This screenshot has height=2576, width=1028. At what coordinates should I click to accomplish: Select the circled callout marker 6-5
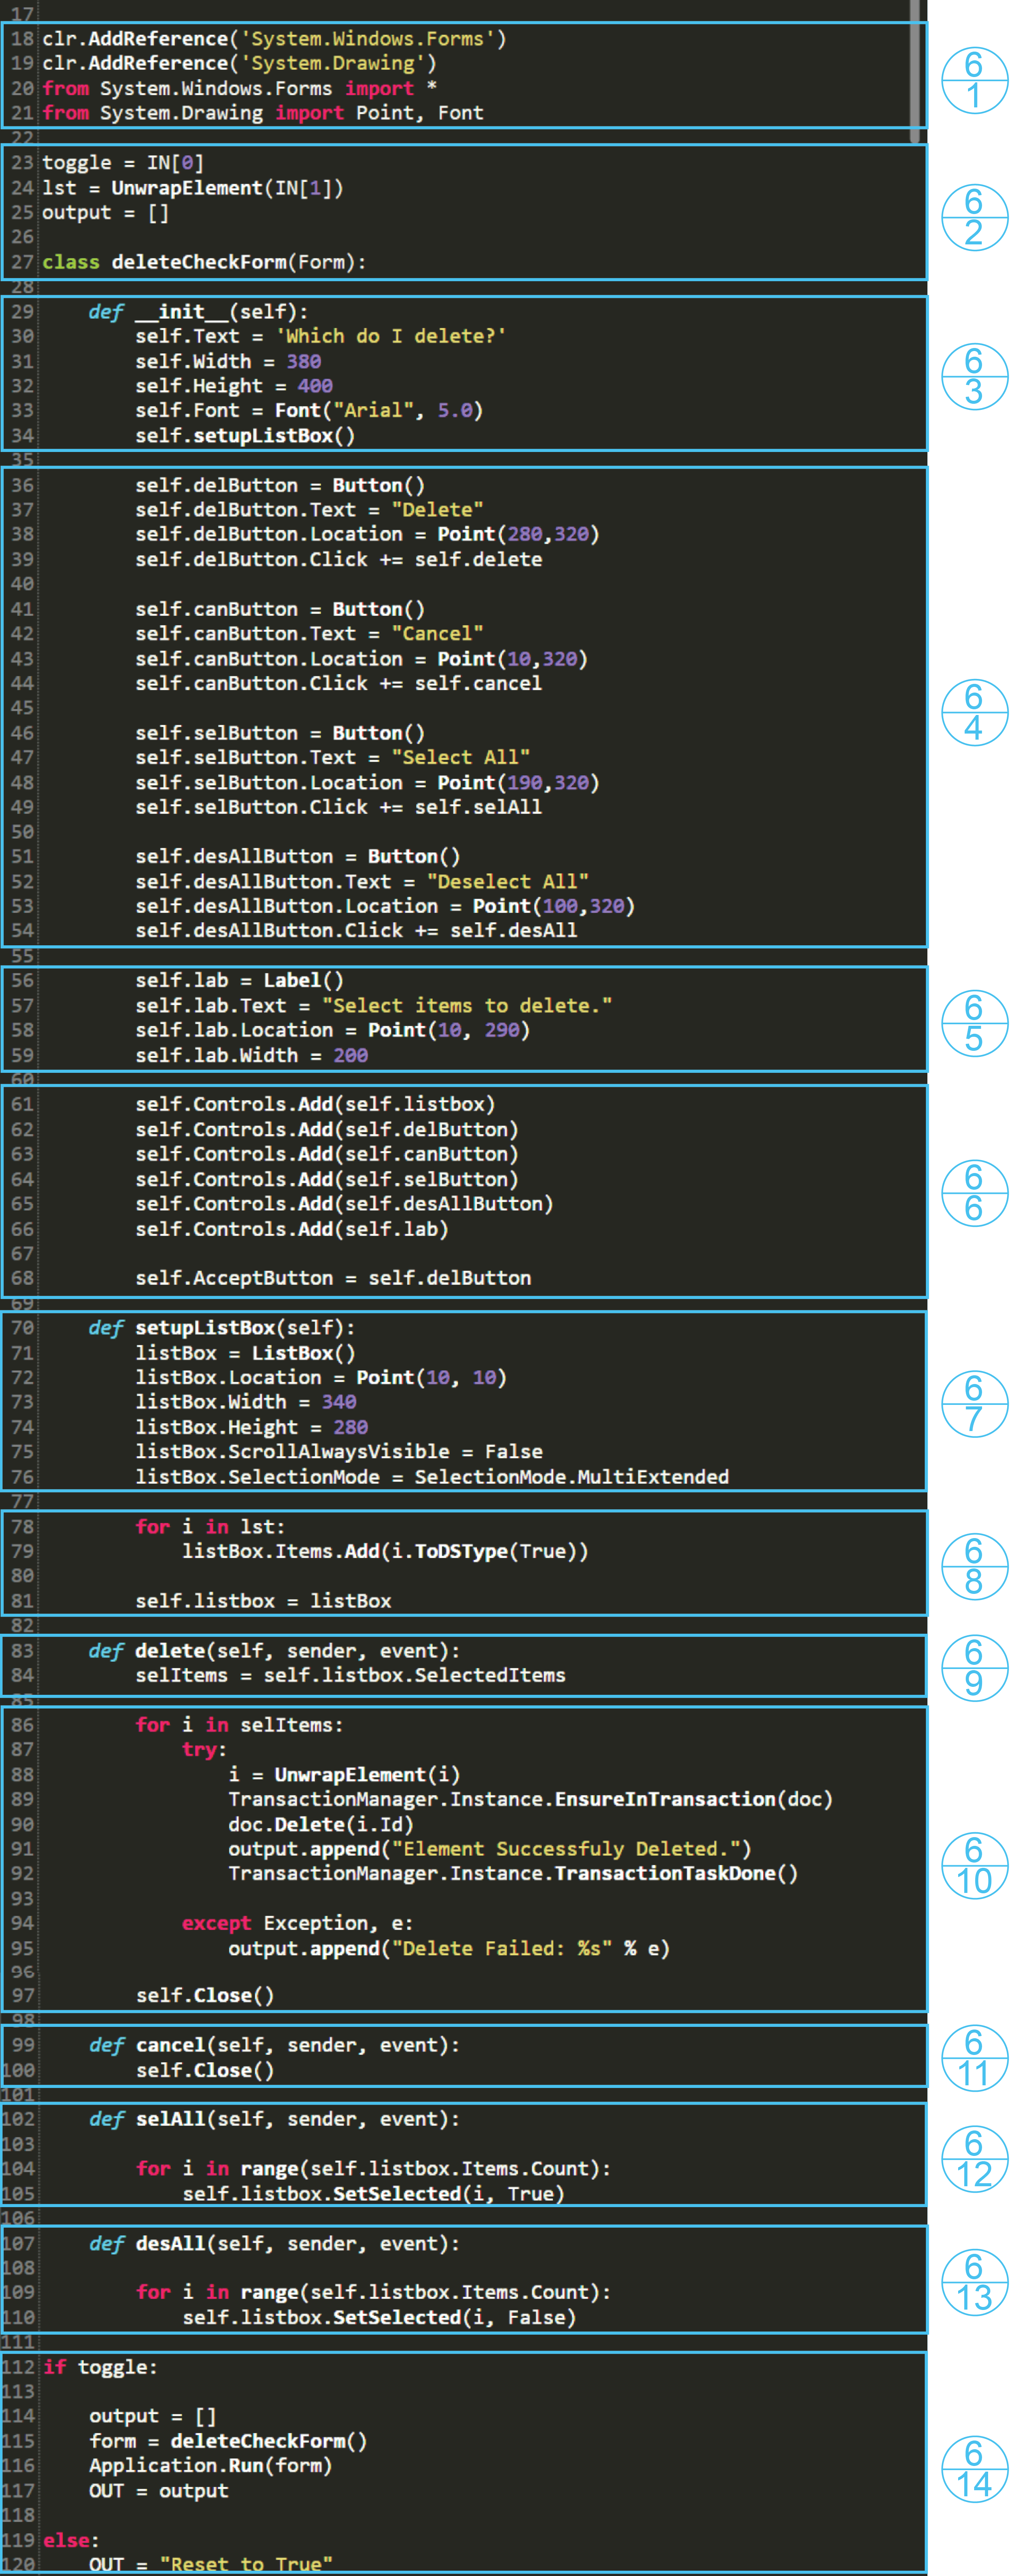click(x=974, y=1023)
